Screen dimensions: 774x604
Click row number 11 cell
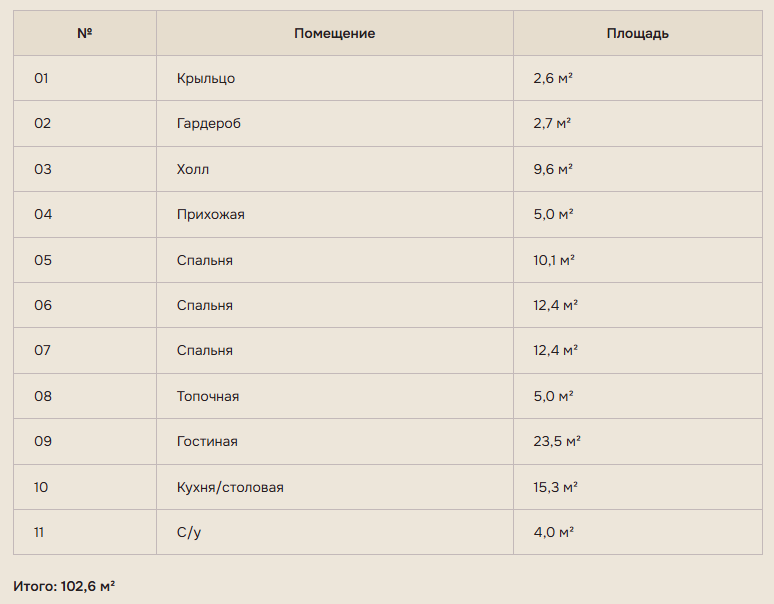tap(85, 532)
